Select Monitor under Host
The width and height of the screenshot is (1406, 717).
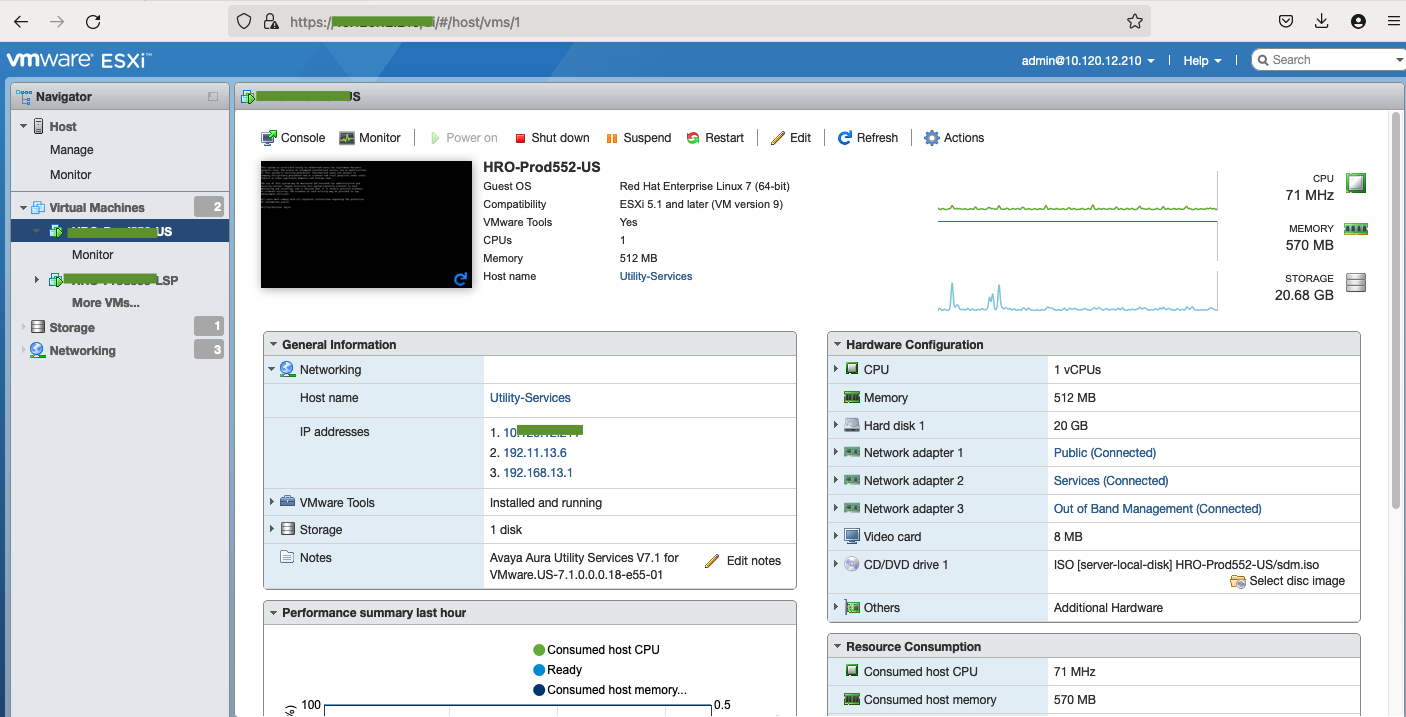(x=71, y=174)
